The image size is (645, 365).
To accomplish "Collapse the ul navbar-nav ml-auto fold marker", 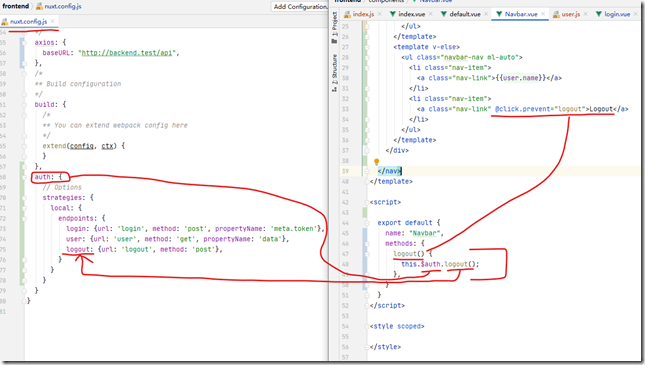I will click(x=367, y=57).
